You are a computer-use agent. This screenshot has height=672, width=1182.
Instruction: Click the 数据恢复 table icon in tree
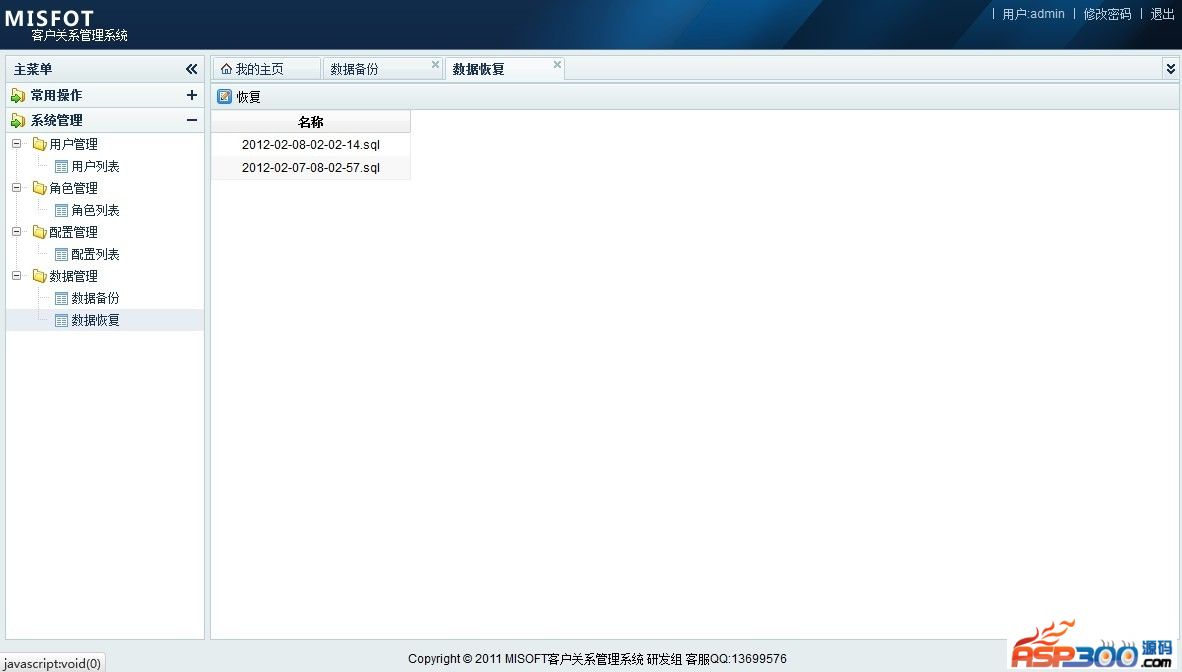pos(62,321)
